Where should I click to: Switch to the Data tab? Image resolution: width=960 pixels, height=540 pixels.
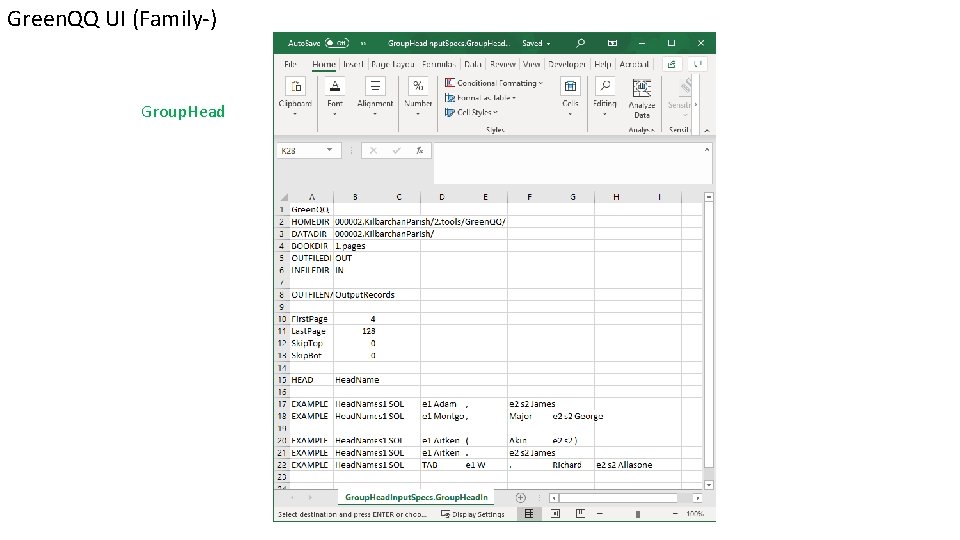(472, 64)
